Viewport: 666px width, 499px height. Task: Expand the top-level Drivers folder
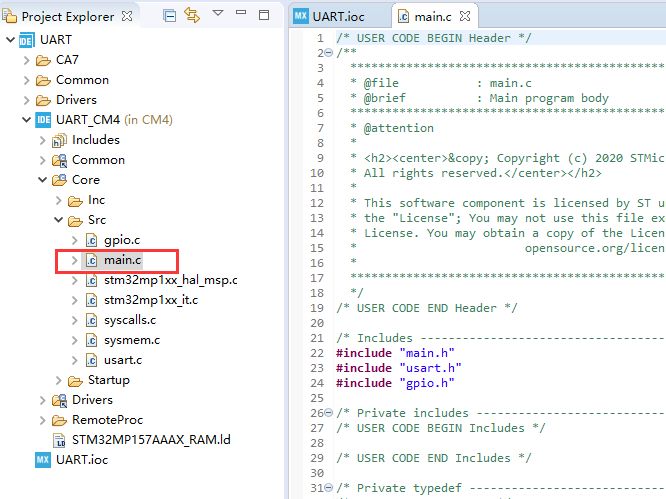click(26, 100)
